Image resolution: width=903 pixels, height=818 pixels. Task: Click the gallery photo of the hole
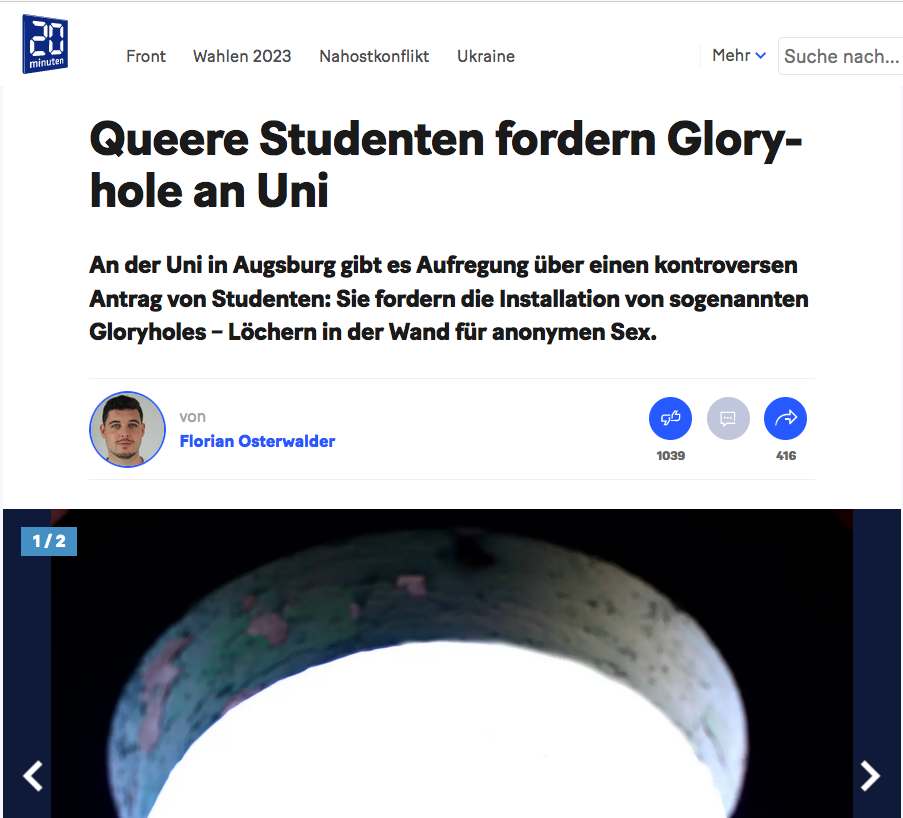point(452,663)
